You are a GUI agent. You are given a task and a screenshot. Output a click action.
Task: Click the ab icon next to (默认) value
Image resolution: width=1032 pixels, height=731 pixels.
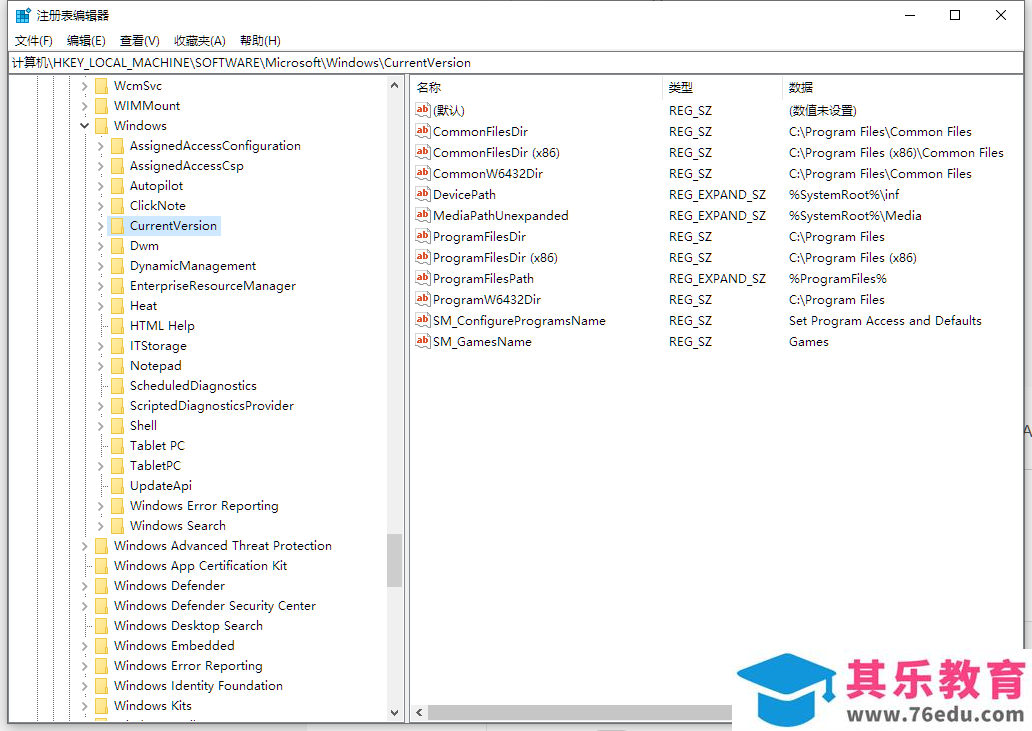(423, 110)
